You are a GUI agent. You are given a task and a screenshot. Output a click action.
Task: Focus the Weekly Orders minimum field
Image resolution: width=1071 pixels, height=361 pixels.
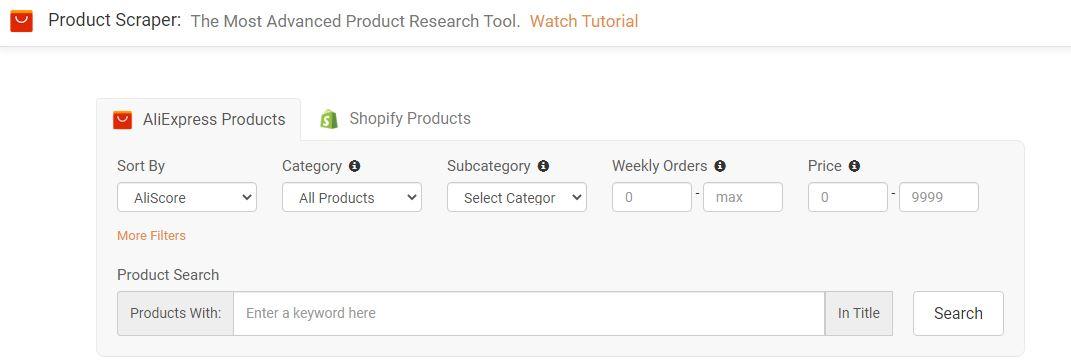tap(652, 197)
